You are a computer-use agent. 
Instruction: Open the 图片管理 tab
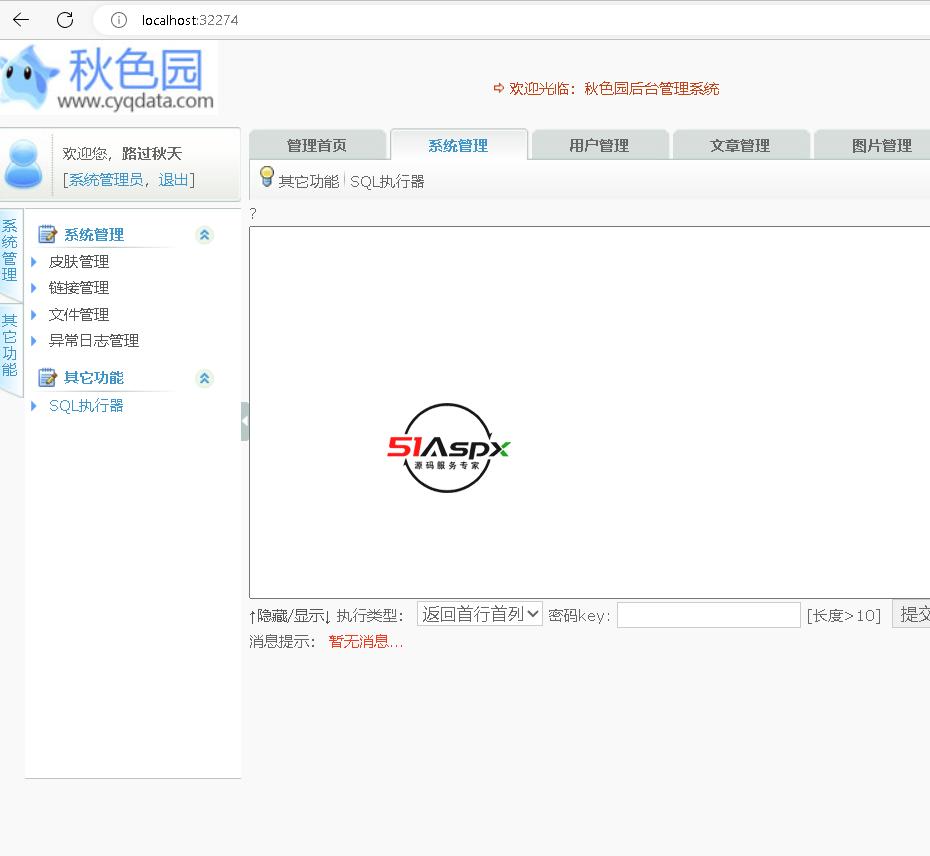[x=872, y=145]
